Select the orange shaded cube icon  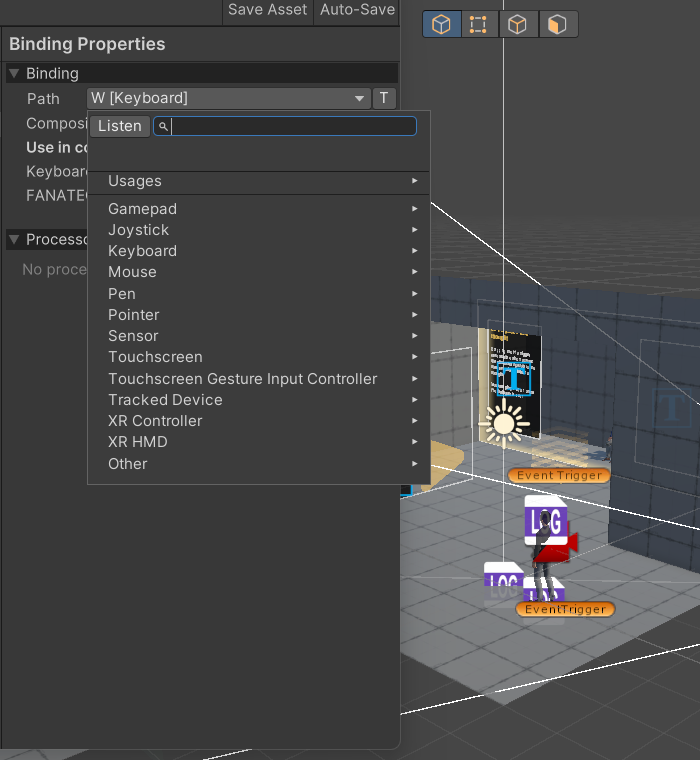[x=557, y=24]
